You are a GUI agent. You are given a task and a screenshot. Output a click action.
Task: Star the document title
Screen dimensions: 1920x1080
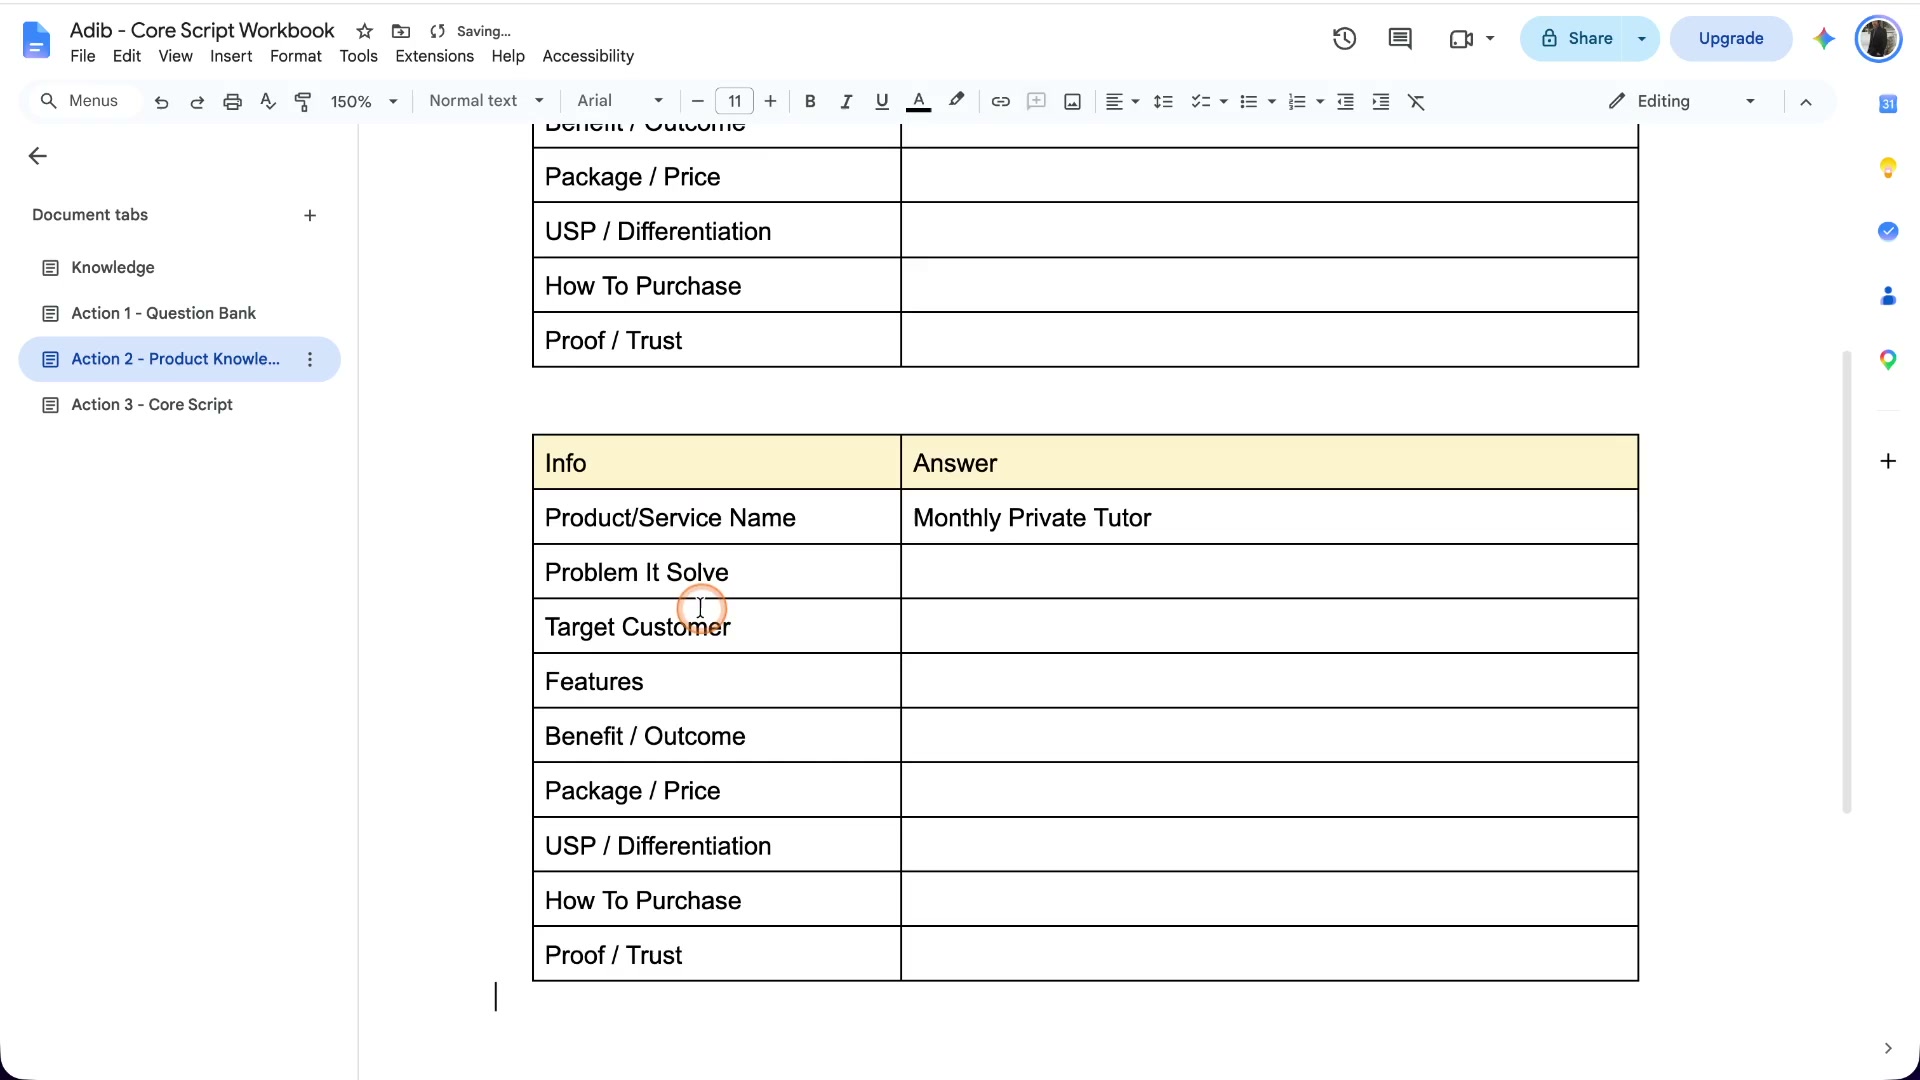coord(365,31)
